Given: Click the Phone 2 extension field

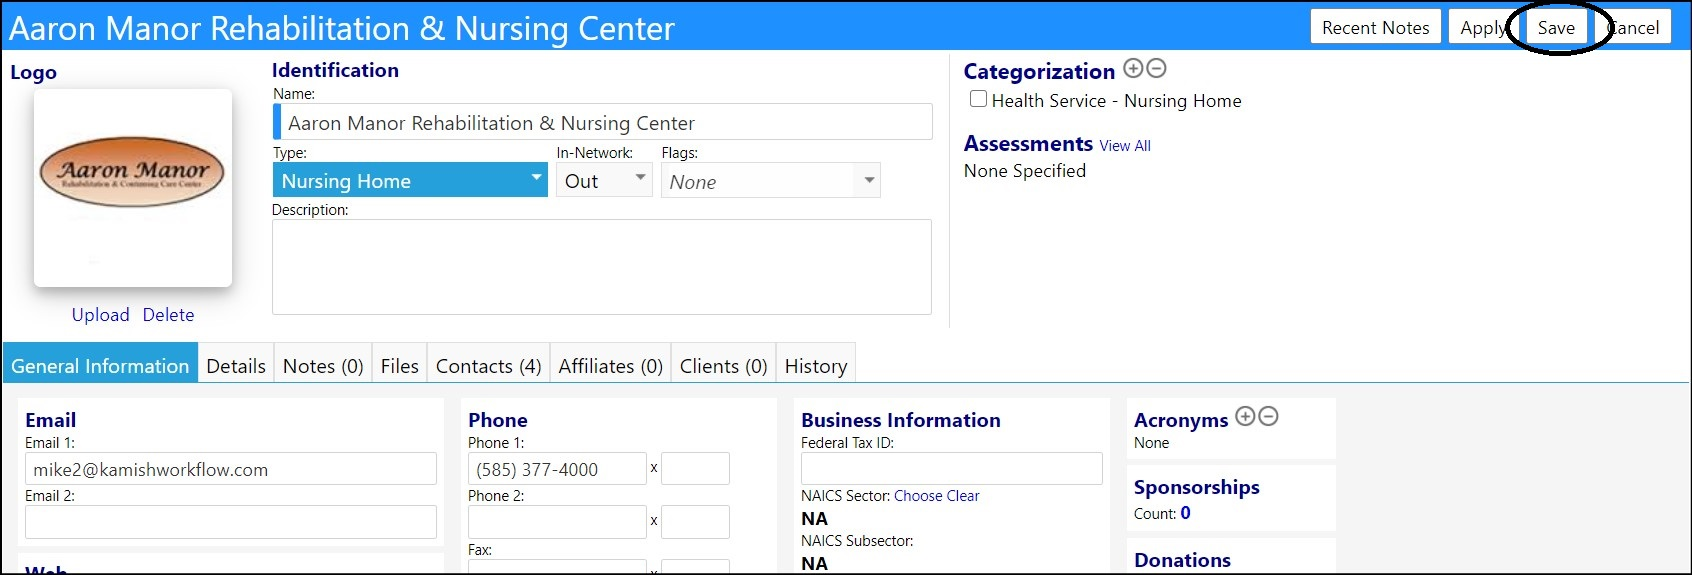Looking at the screenshot, I should point(695,522).
